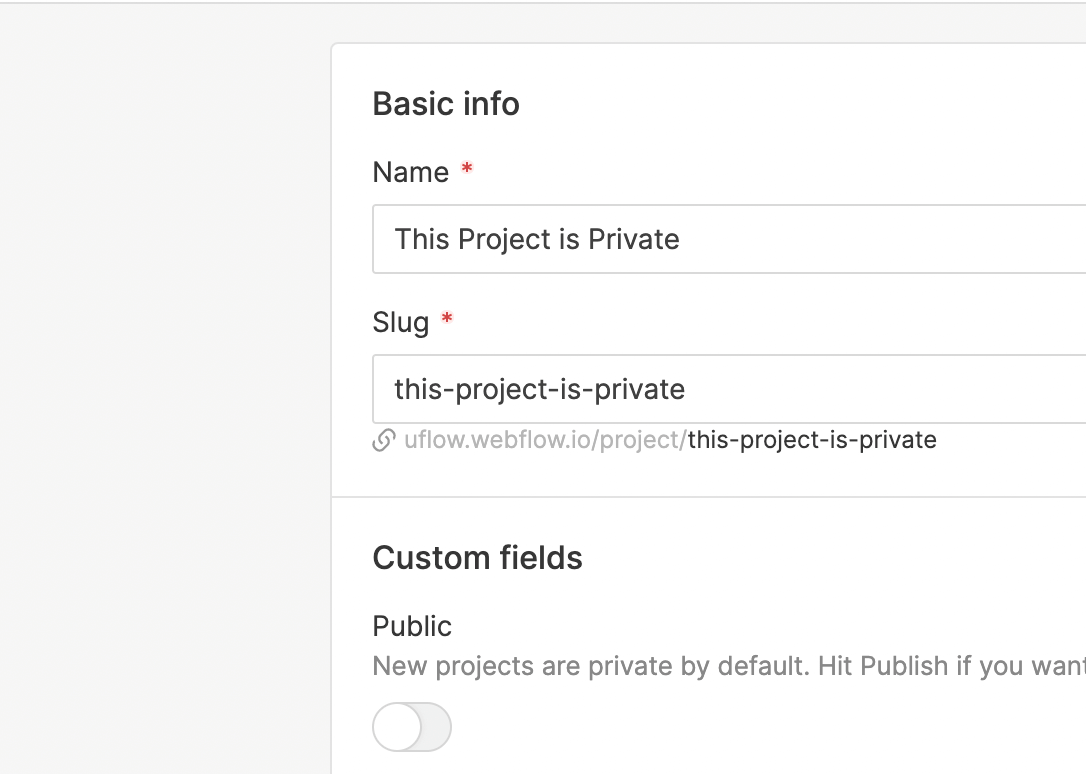Click the Public field label
This screenshot has width=1086, height=774.
[x=412, y=626]
